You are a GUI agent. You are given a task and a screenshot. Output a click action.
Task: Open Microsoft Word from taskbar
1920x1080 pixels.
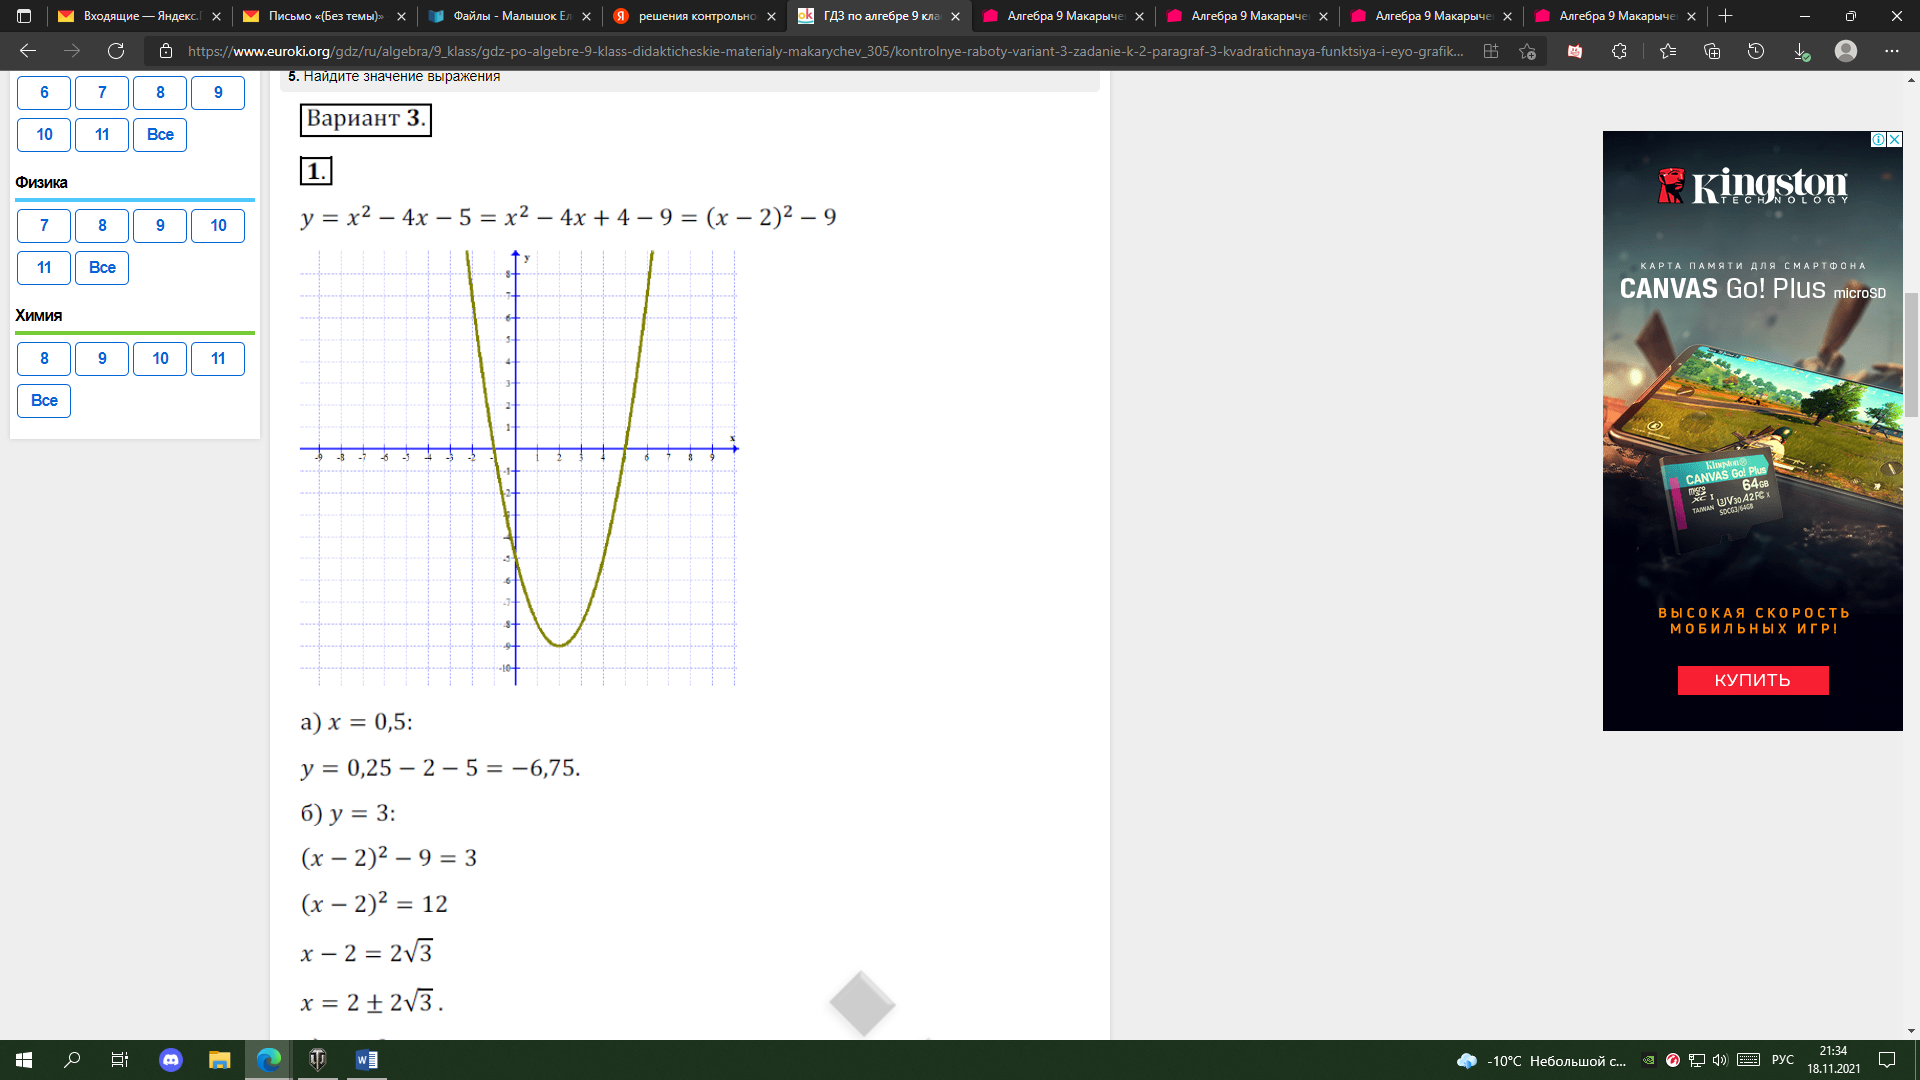tap(366, 1060)
